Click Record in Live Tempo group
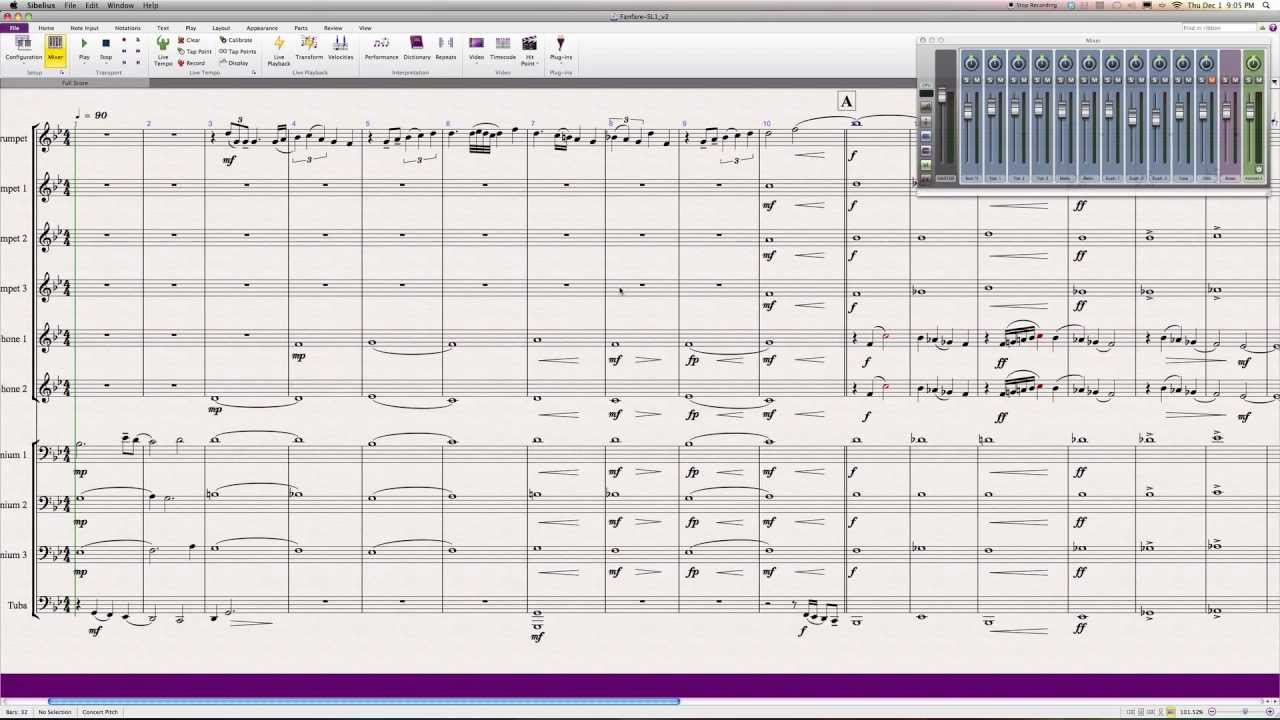1280x720 pixels. [190, 63]
